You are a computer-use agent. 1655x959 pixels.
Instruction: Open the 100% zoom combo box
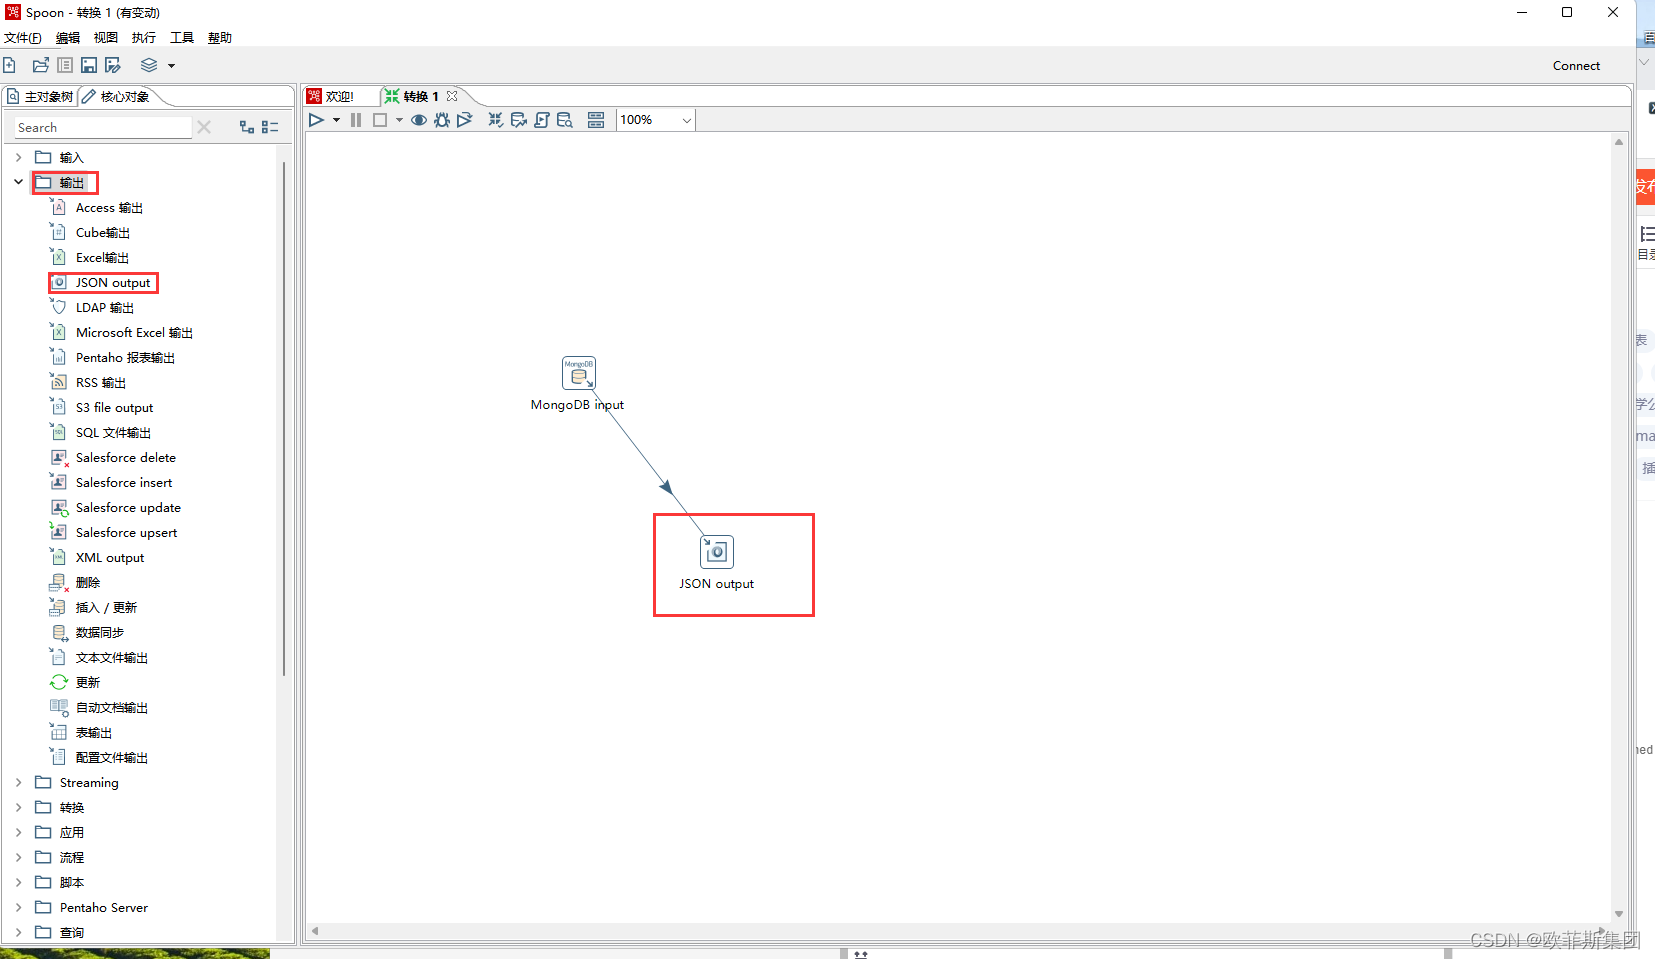pos(656,120)
